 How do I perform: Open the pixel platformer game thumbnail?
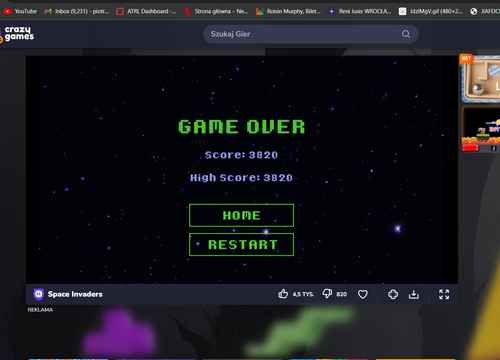[481, 129]
